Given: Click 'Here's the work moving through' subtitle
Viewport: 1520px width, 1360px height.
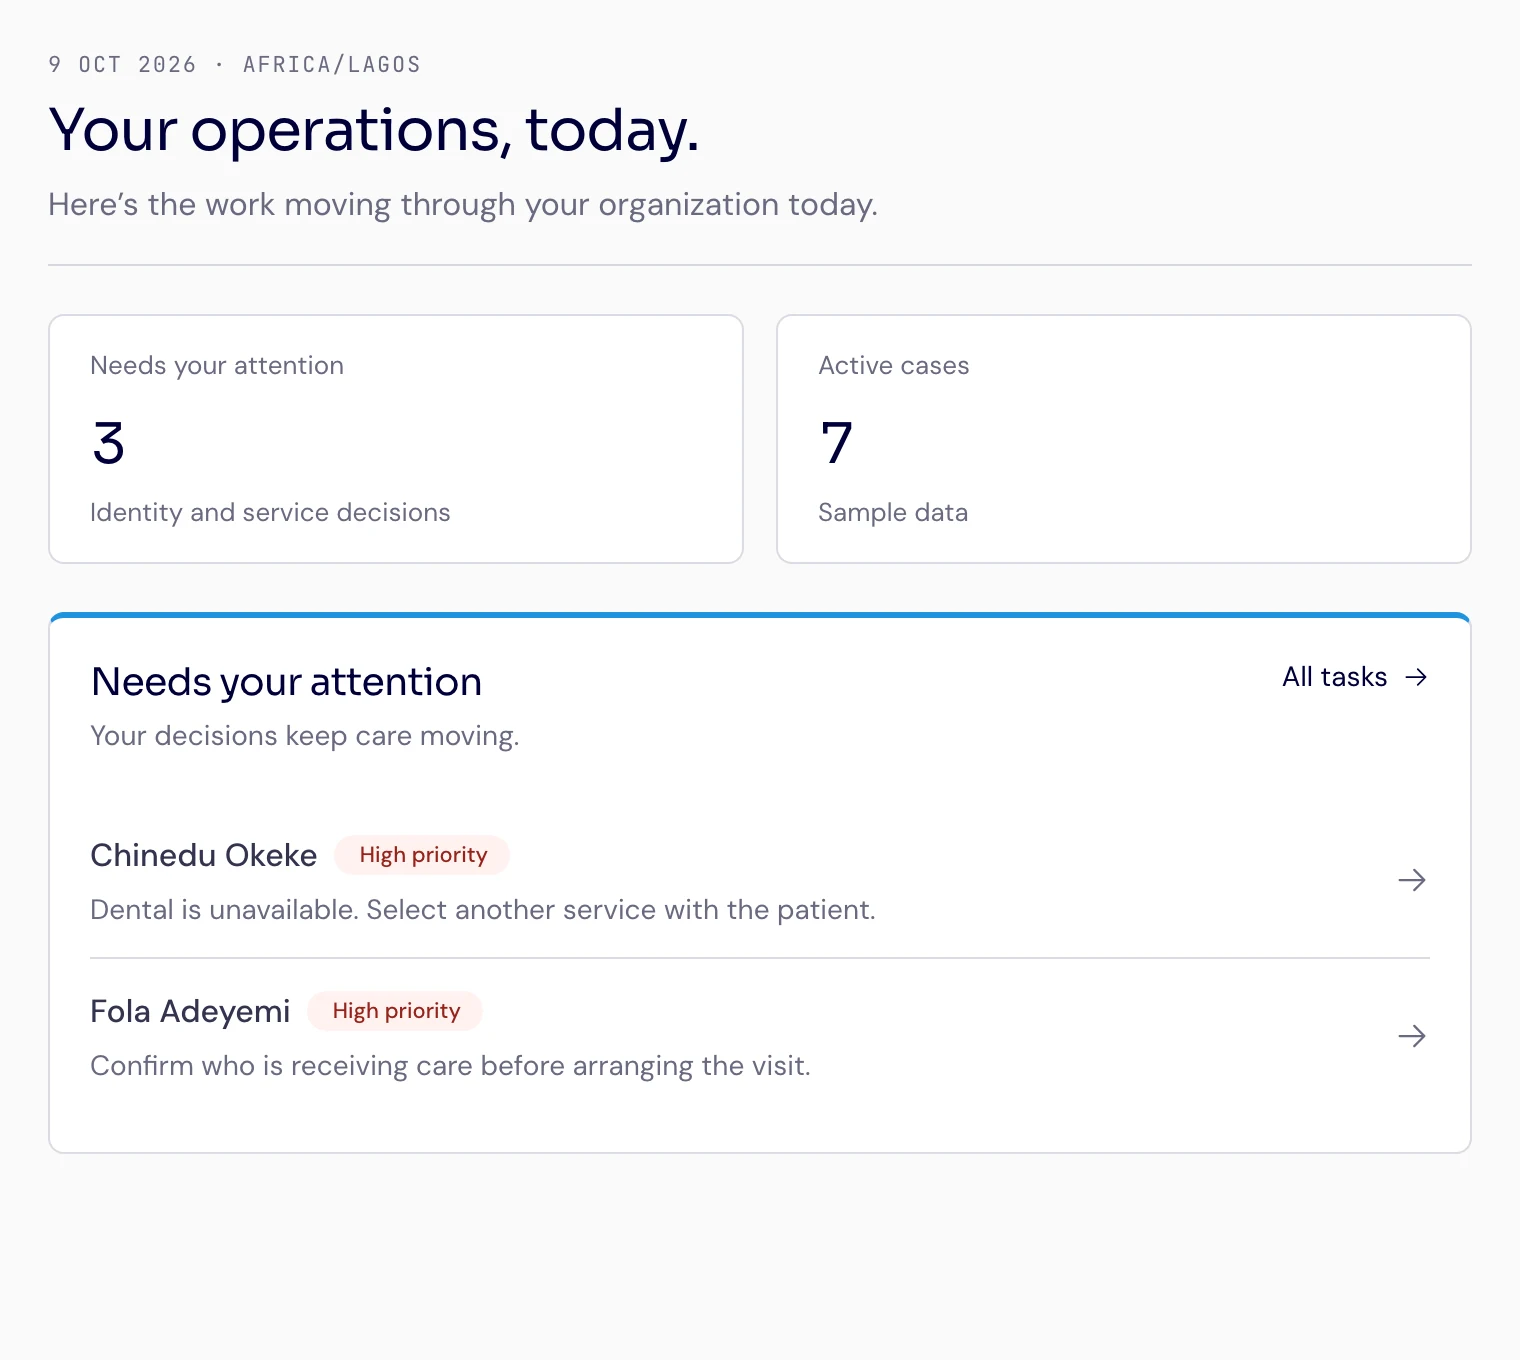Looking at the screenshot, I should 463,205.
